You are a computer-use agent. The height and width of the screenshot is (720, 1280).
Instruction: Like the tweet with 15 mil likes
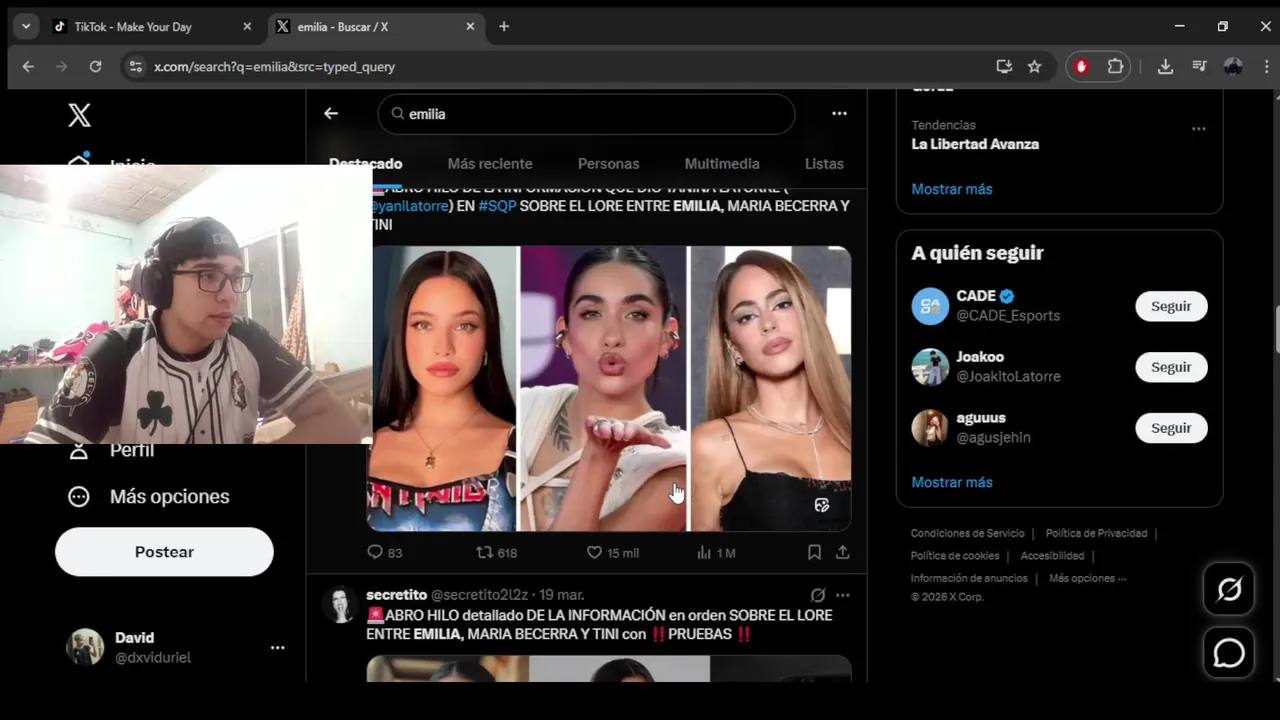594,552
